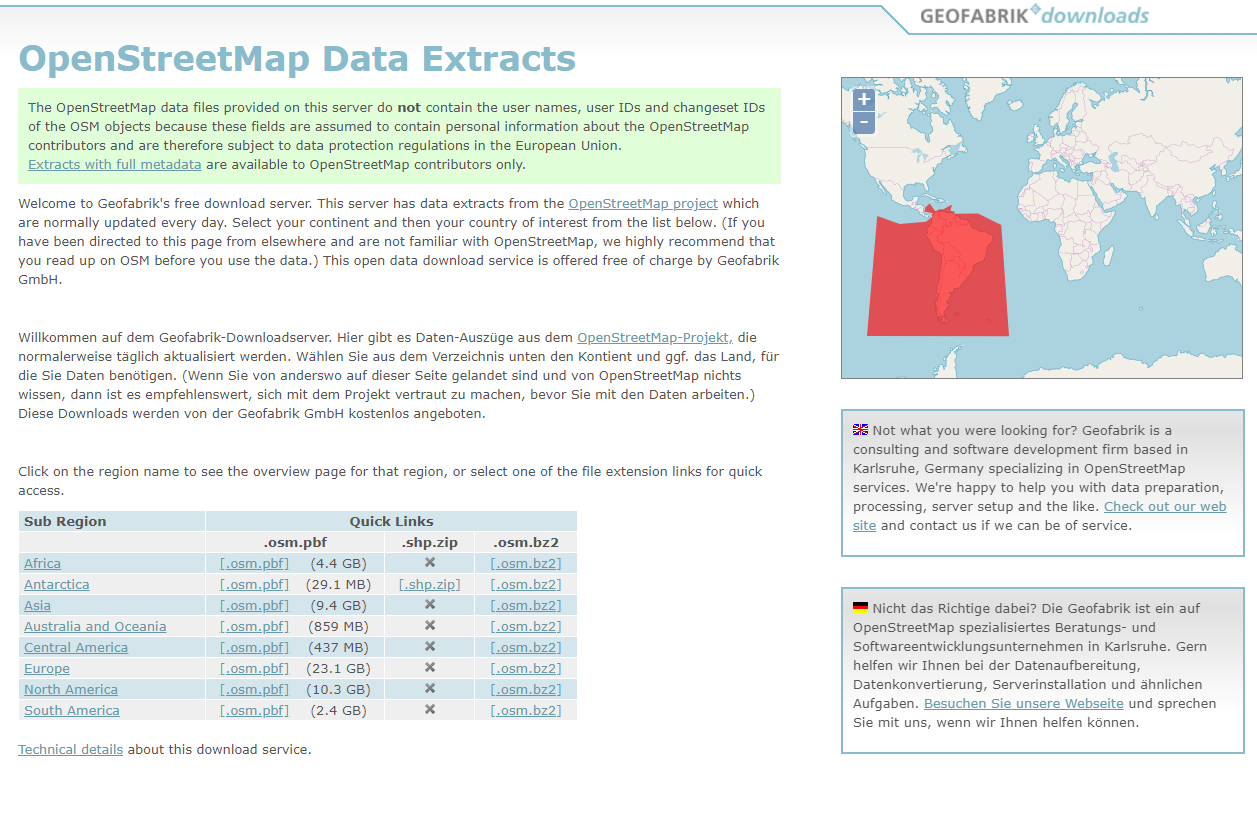
Task: Download Asia .osm.pbf file
Action: tap(254, 606)
